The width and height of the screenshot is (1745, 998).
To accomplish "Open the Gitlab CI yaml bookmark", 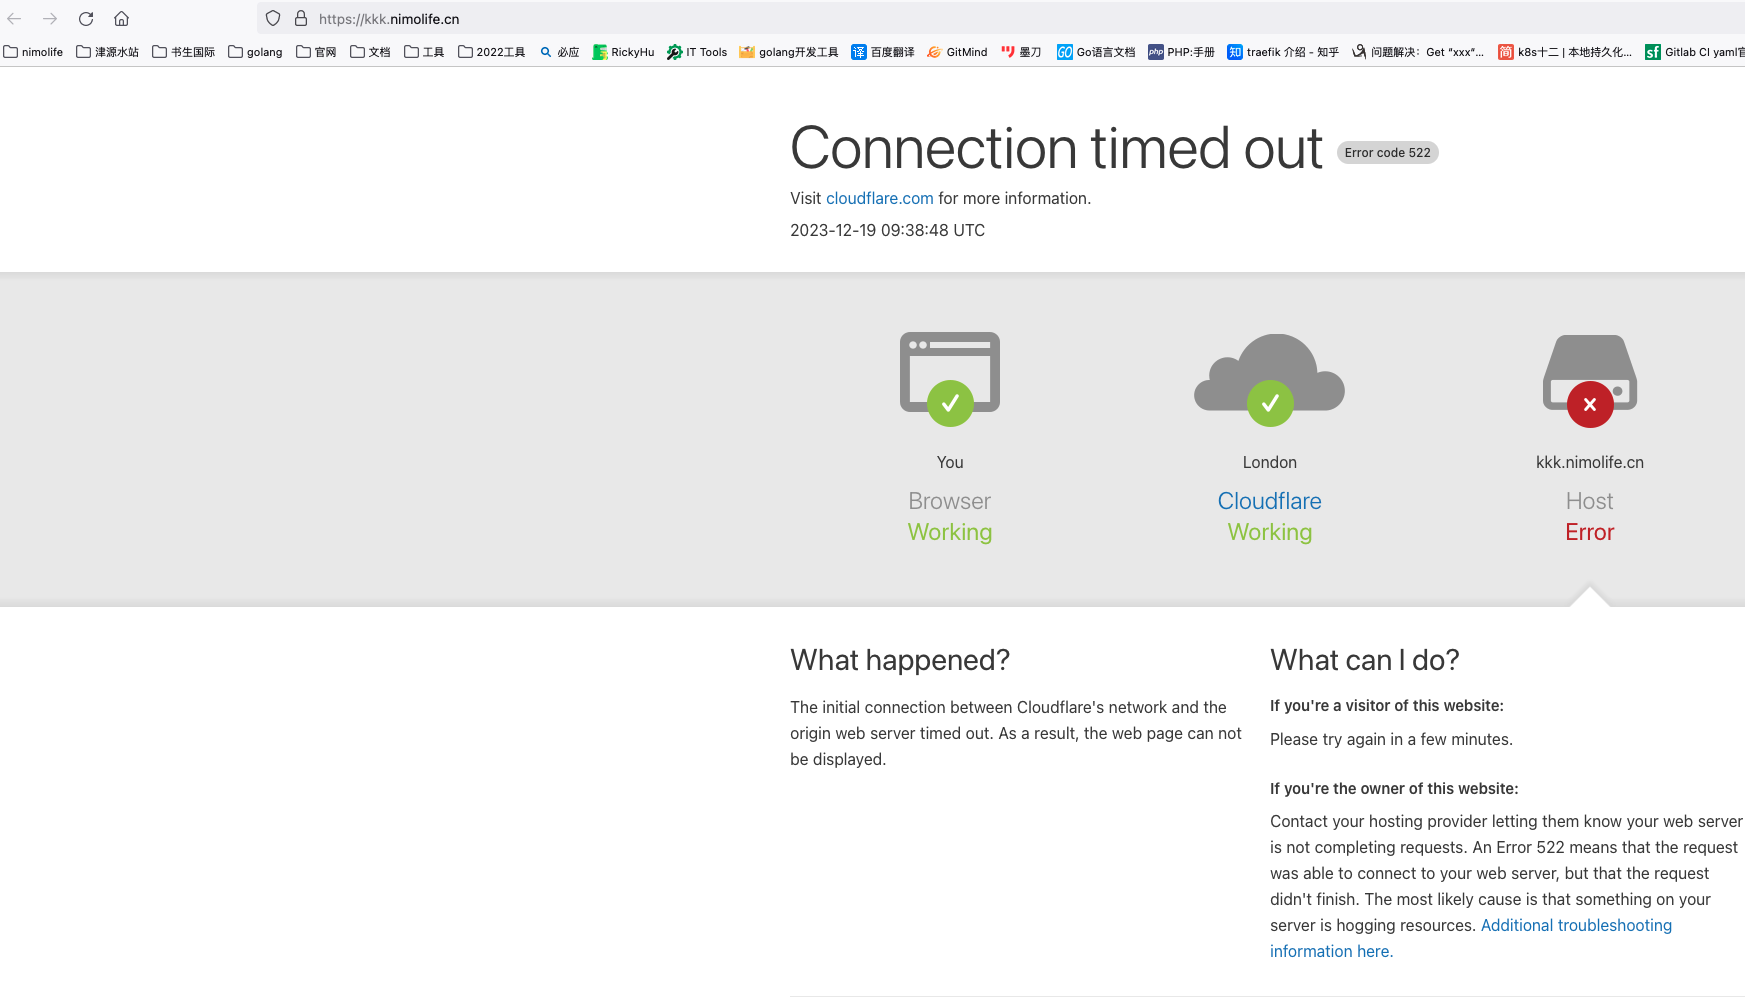I will click(1695, 52).
